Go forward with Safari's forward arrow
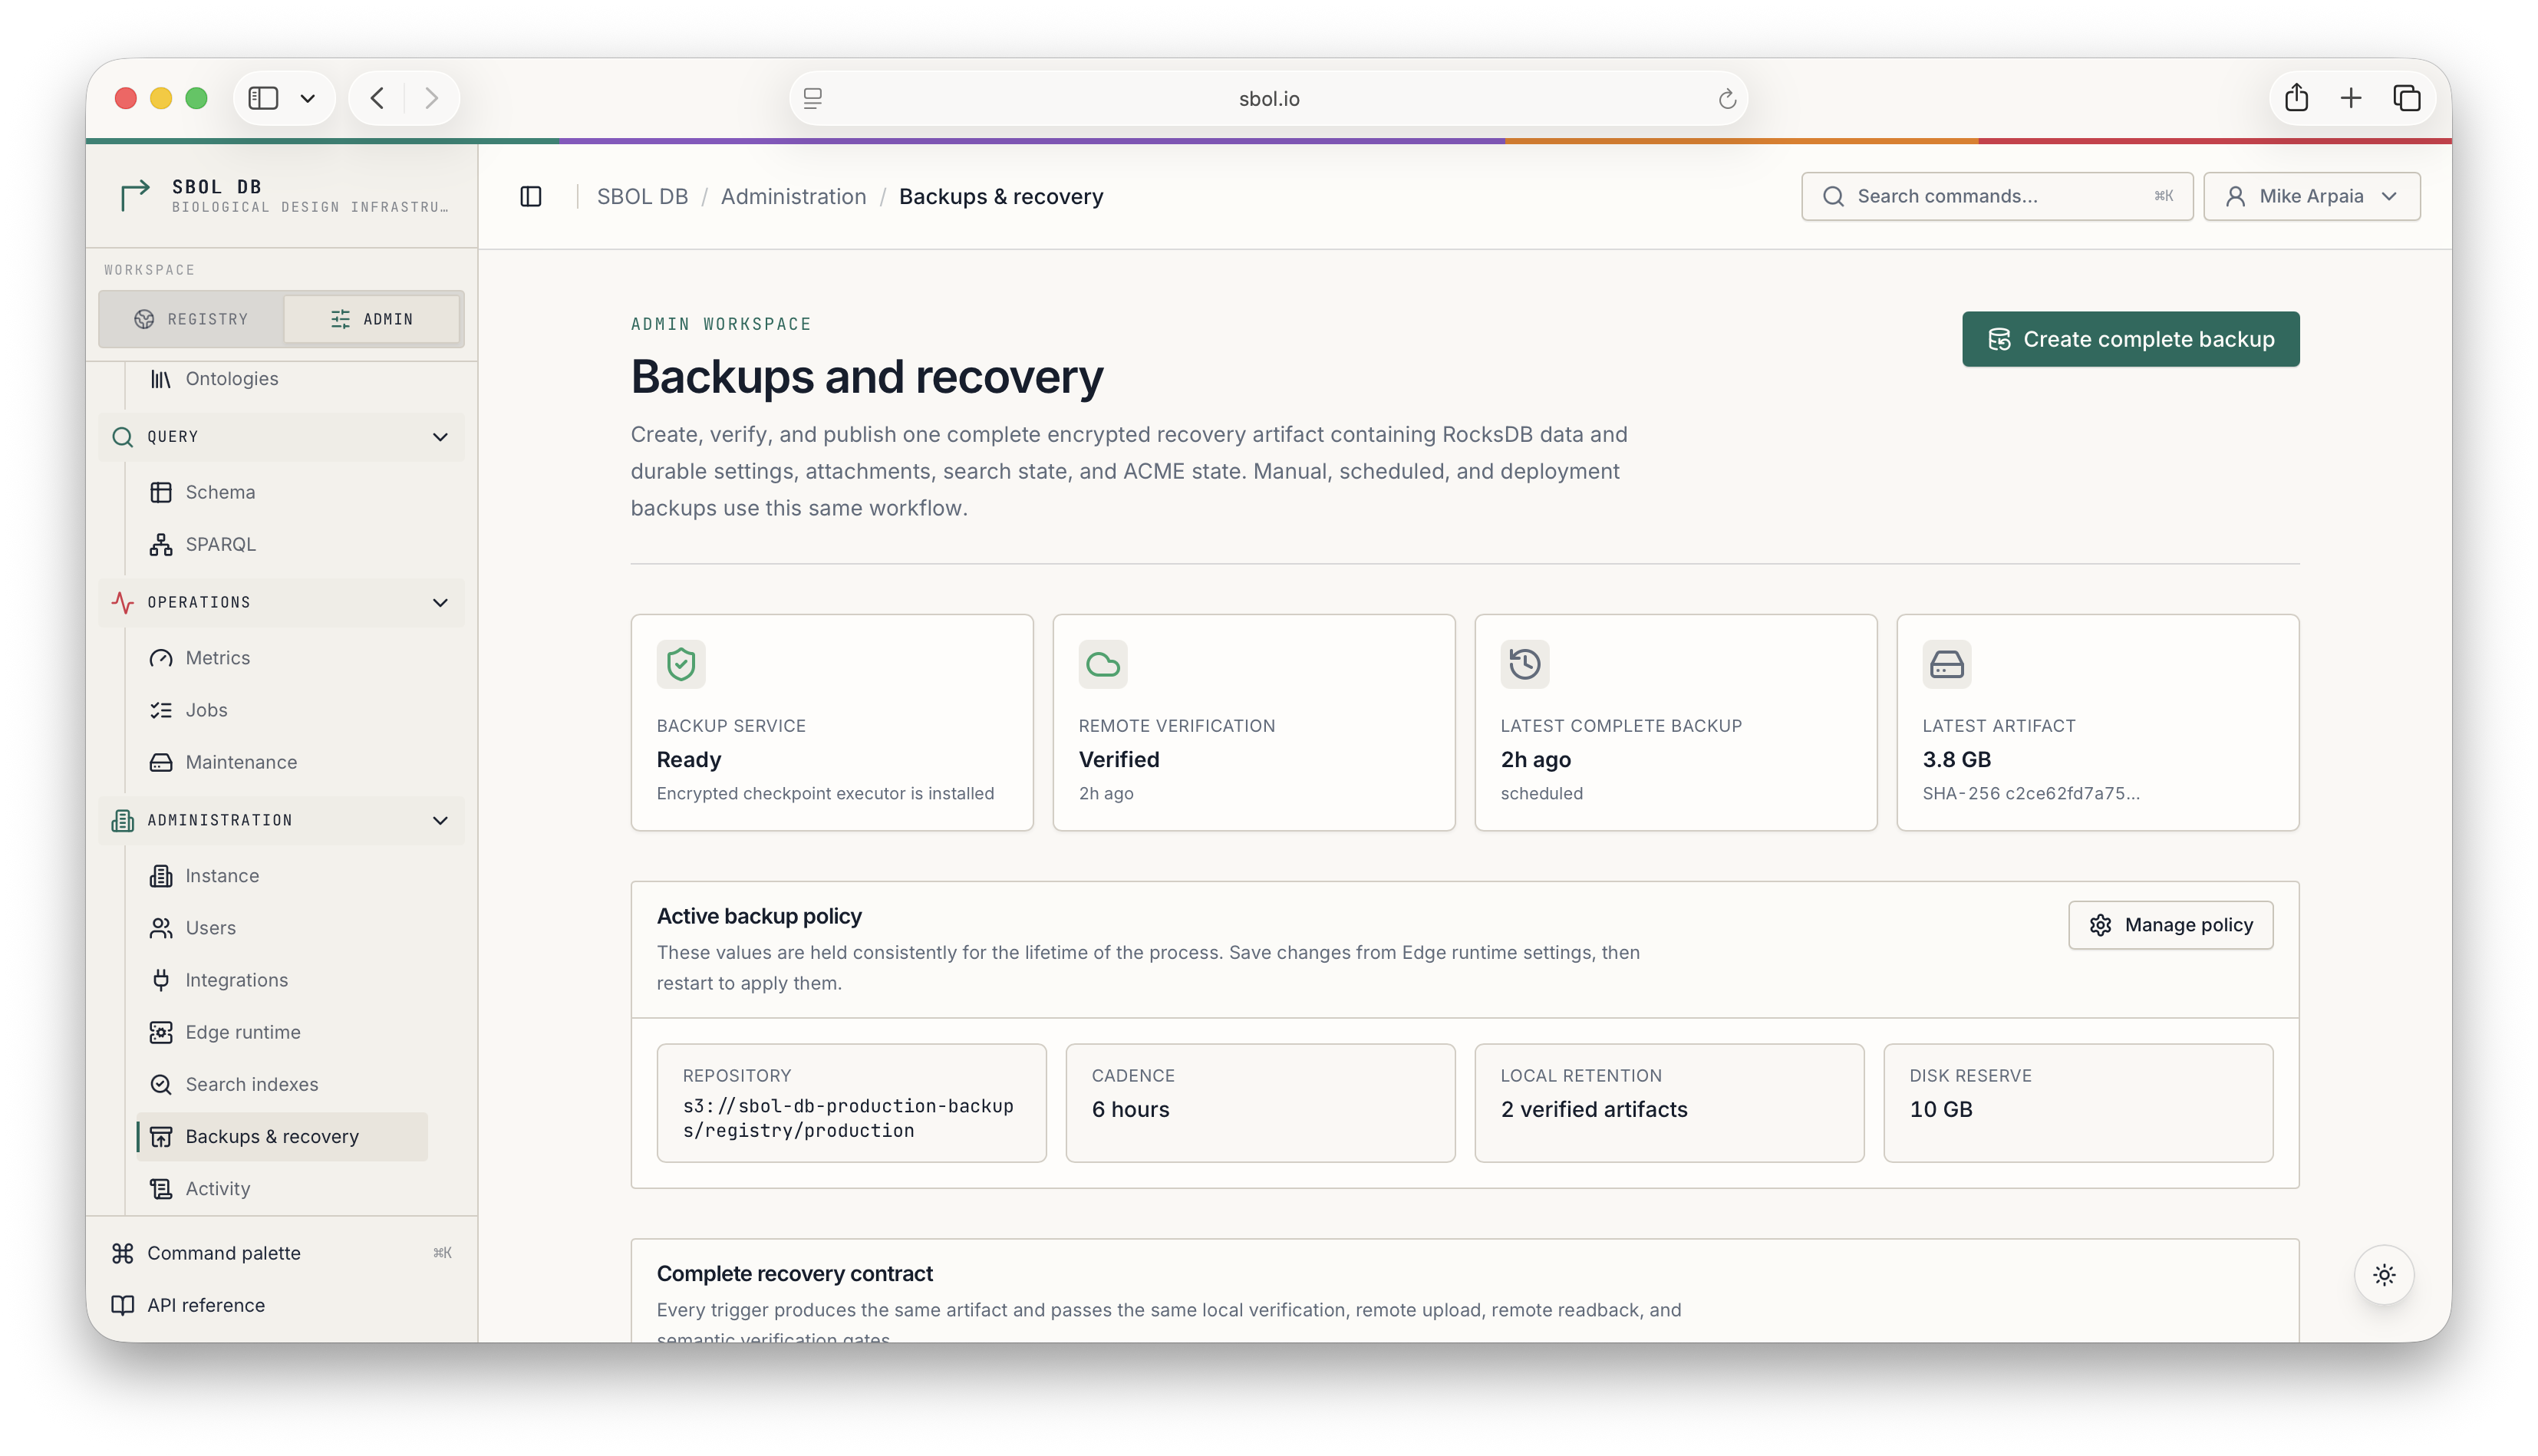The width and height of the screenshot is (2538, 1456). [432, 98]
